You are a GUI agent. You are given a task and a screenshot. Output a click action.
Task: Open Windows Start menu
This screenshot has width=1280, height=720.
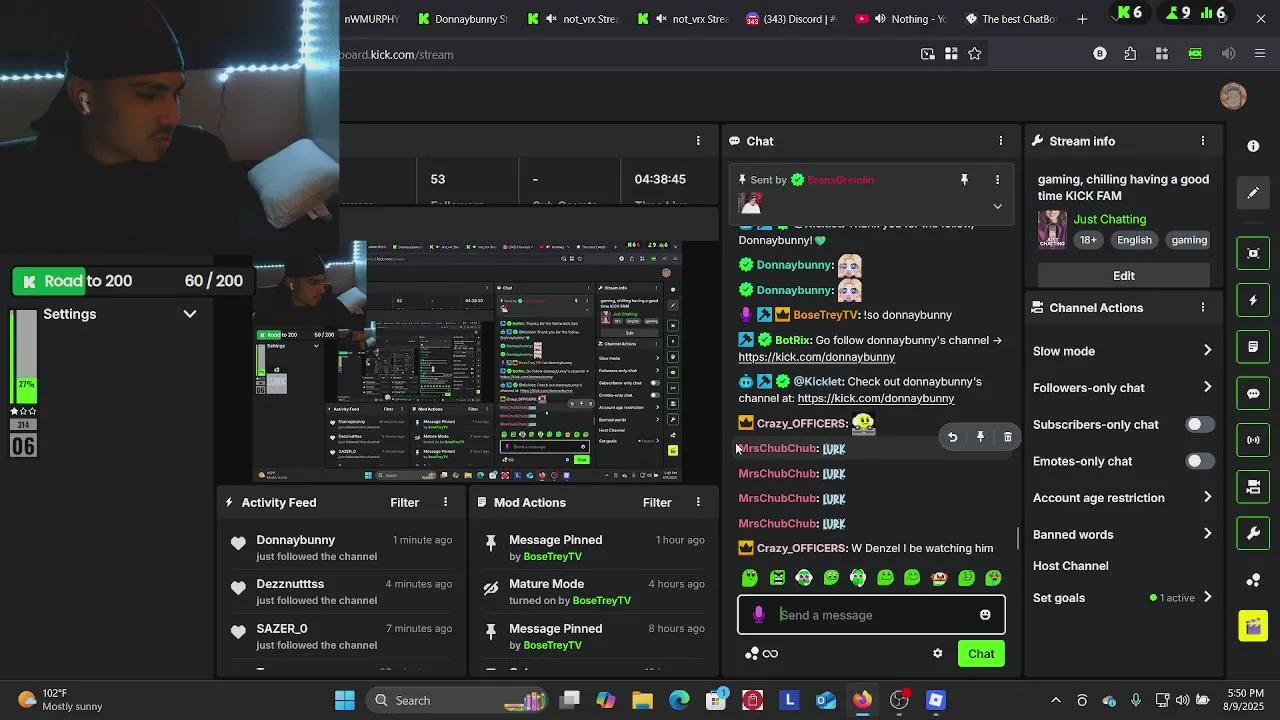[x=345, y=700]
